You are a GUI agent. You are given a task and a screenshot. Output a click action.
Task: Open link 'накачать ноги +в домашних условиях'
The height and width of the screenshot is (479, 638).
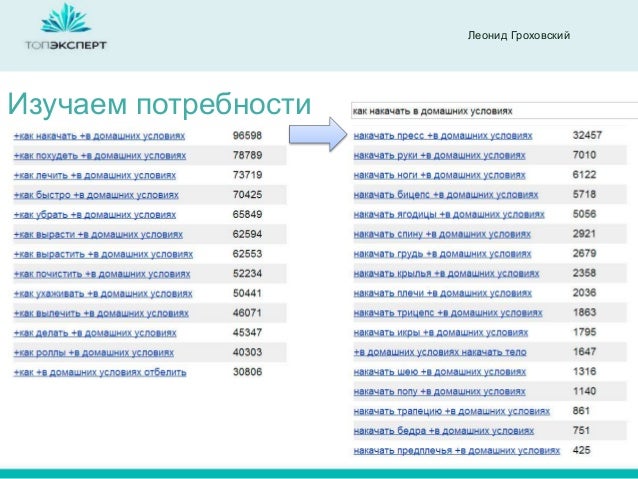pos(439,175)
